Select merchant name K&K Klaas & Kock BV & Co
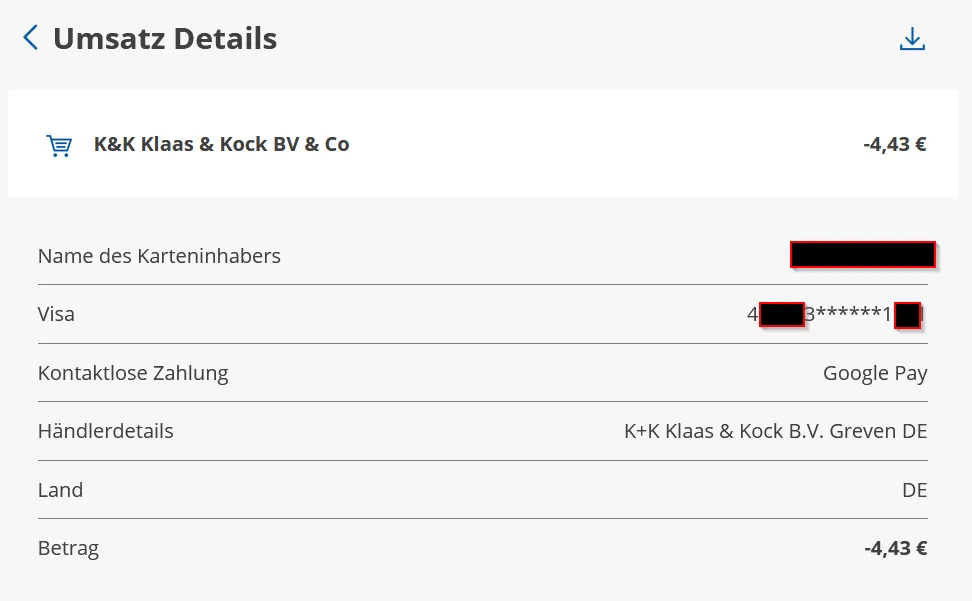 (221, 144)
